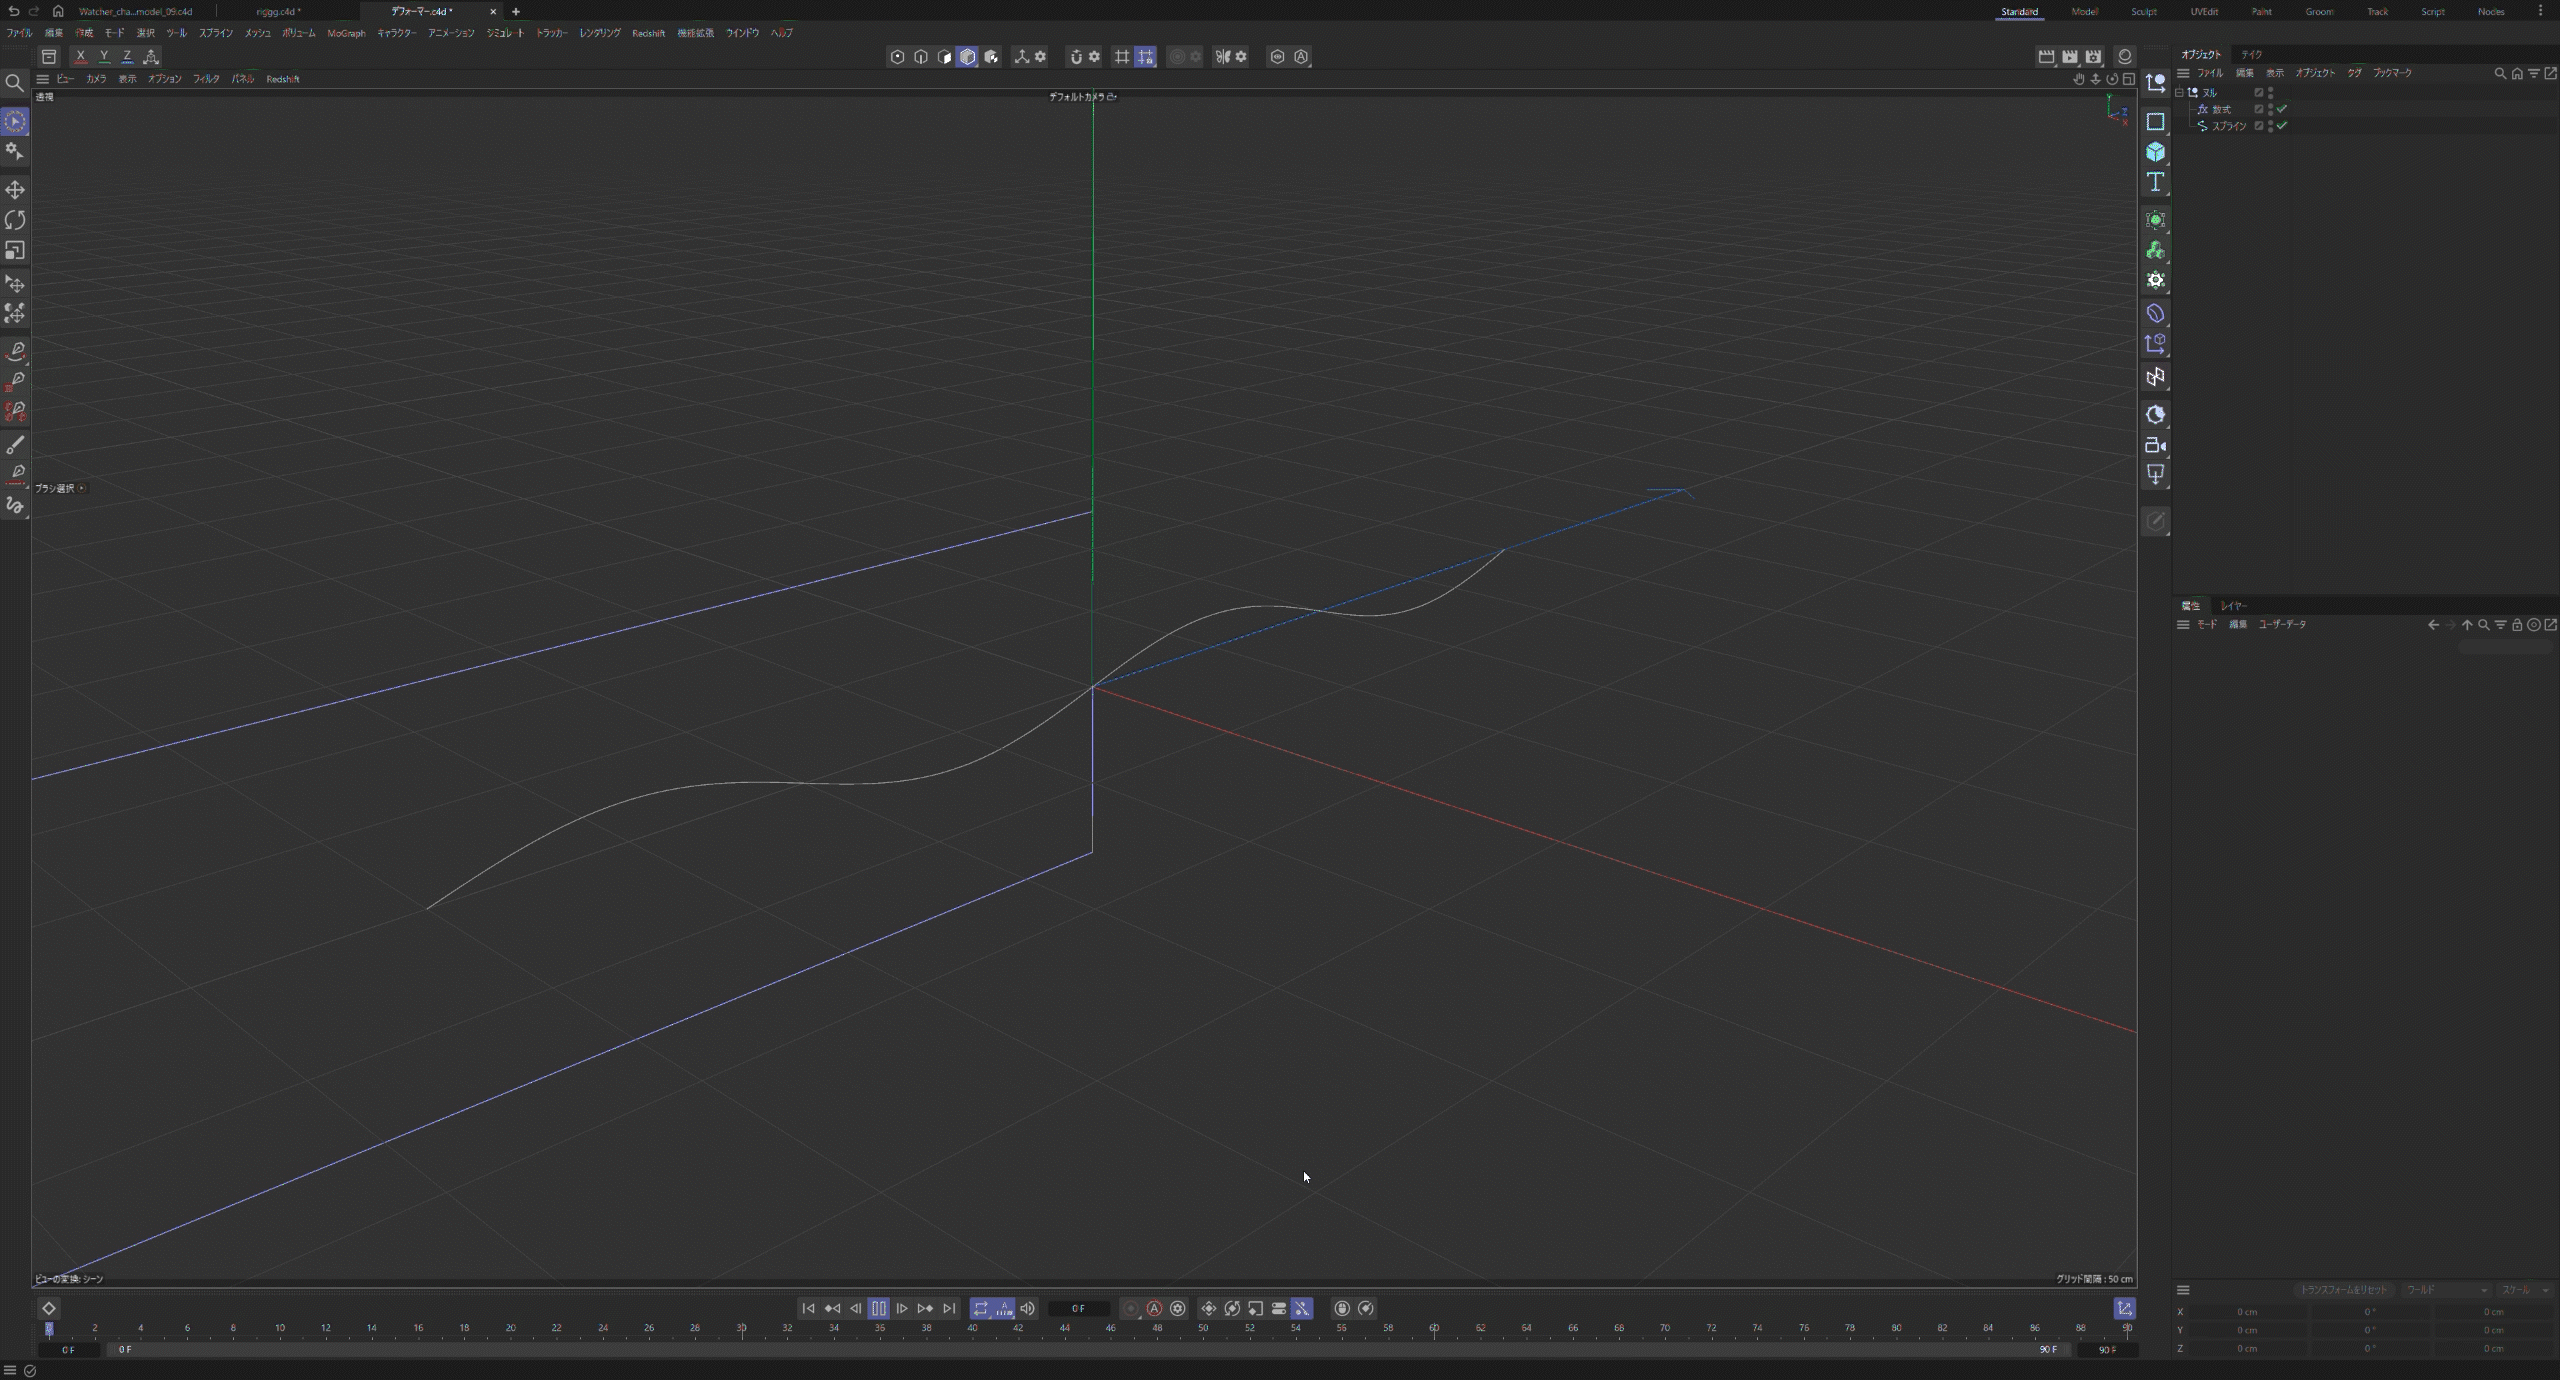Switch to the rigg.c4d document tab
The width and height of the screenshot is (2560, 1380).
278,11
